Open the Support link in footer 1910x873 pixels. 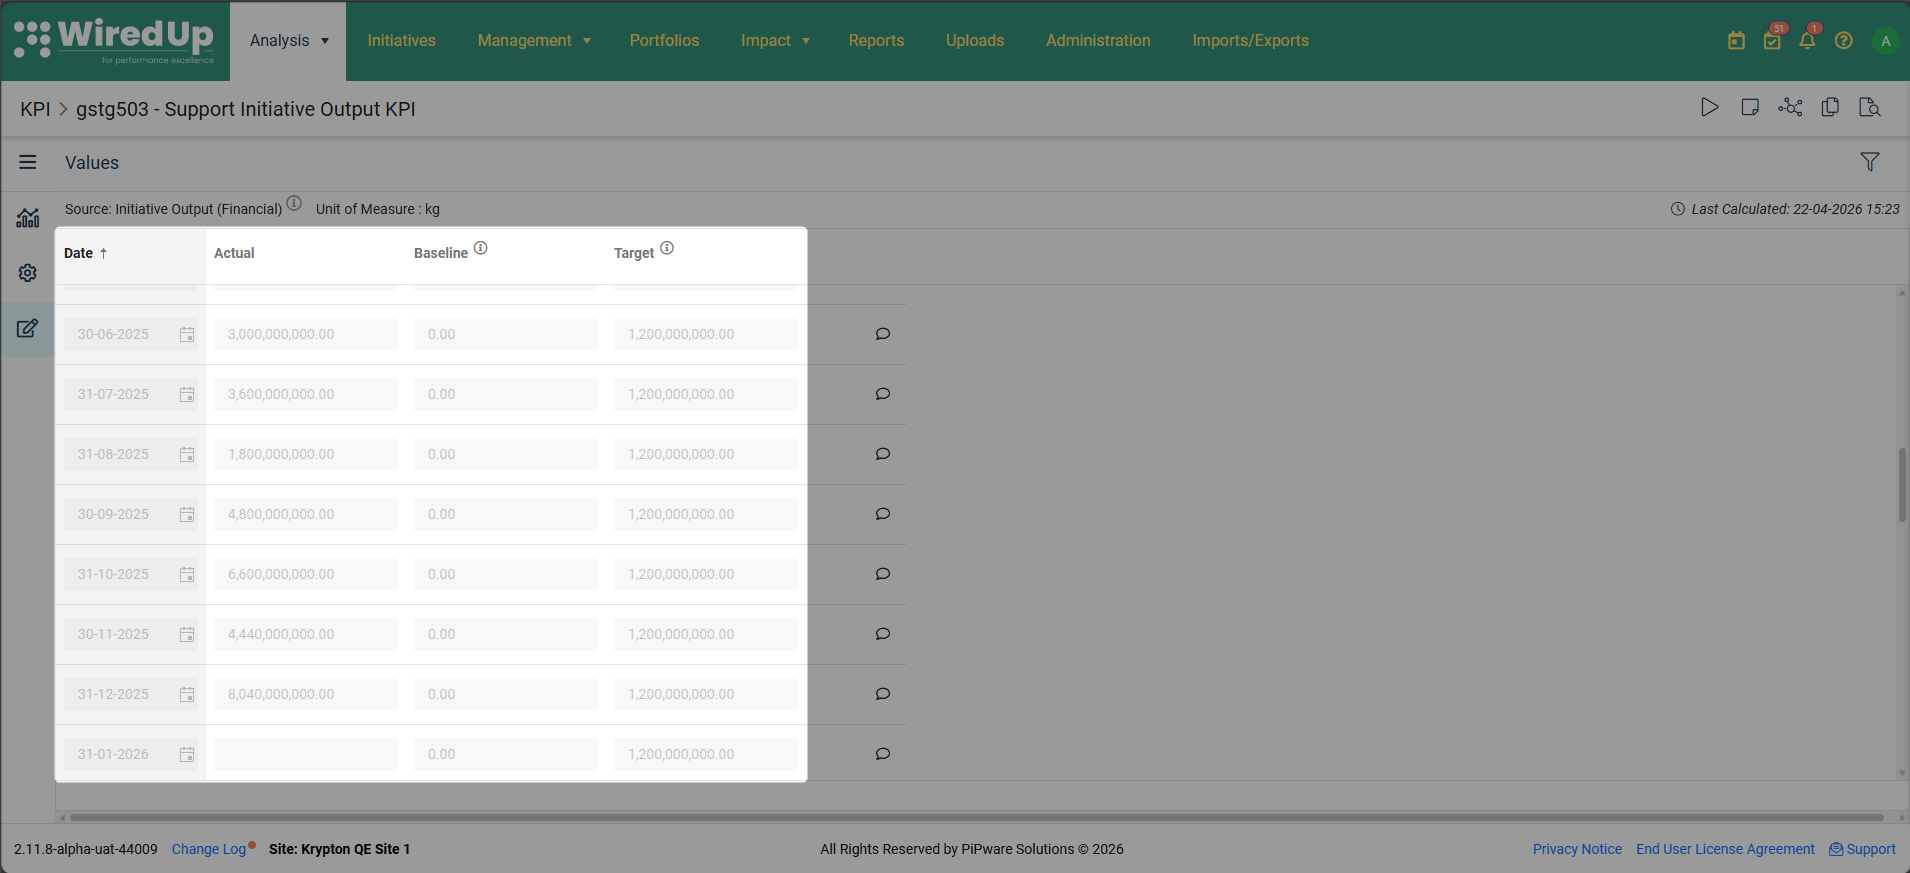[1862, 849]
